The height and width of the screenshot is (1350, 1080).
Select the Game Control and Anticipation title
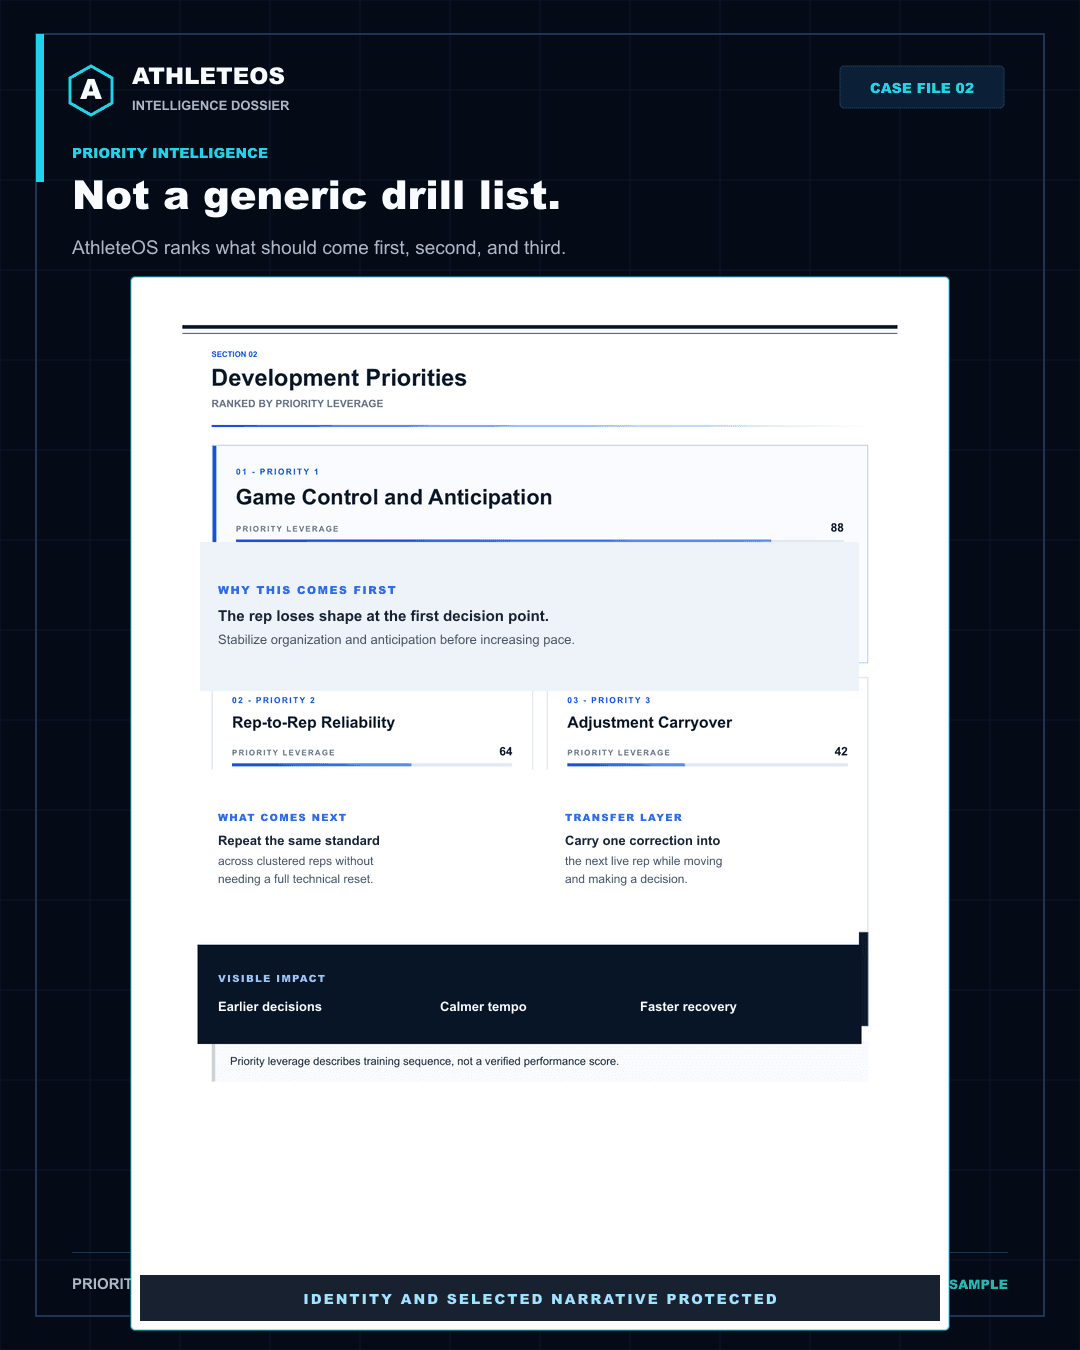coord(394,497)
